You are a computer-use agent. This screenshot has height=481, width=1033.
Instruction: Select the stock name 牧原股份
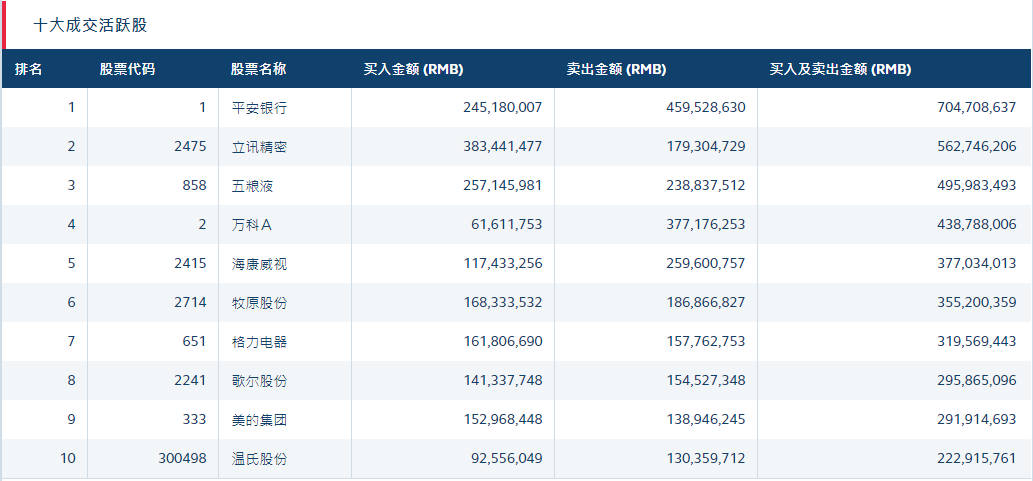click(259, 303)
